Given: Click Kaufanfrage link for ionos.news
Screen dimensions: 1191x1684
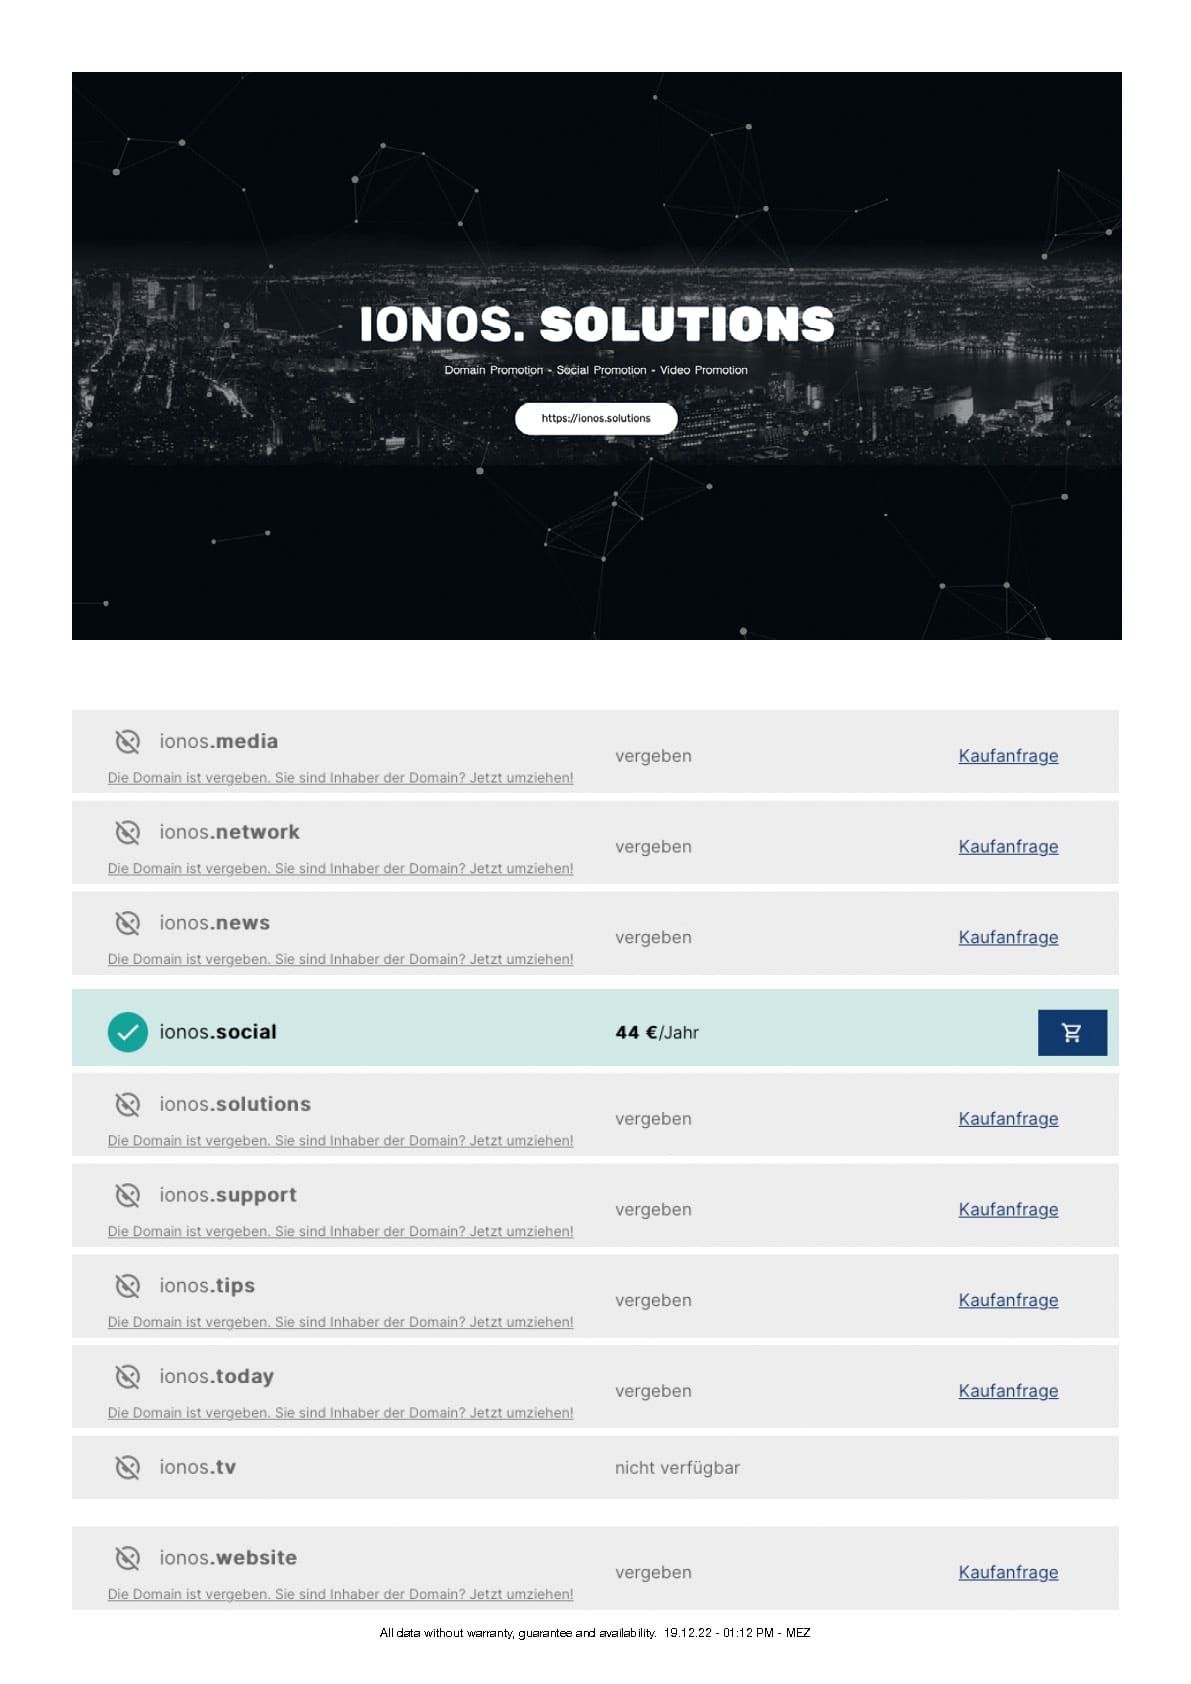Looking at the screenshot, I should click(1008, 938).
